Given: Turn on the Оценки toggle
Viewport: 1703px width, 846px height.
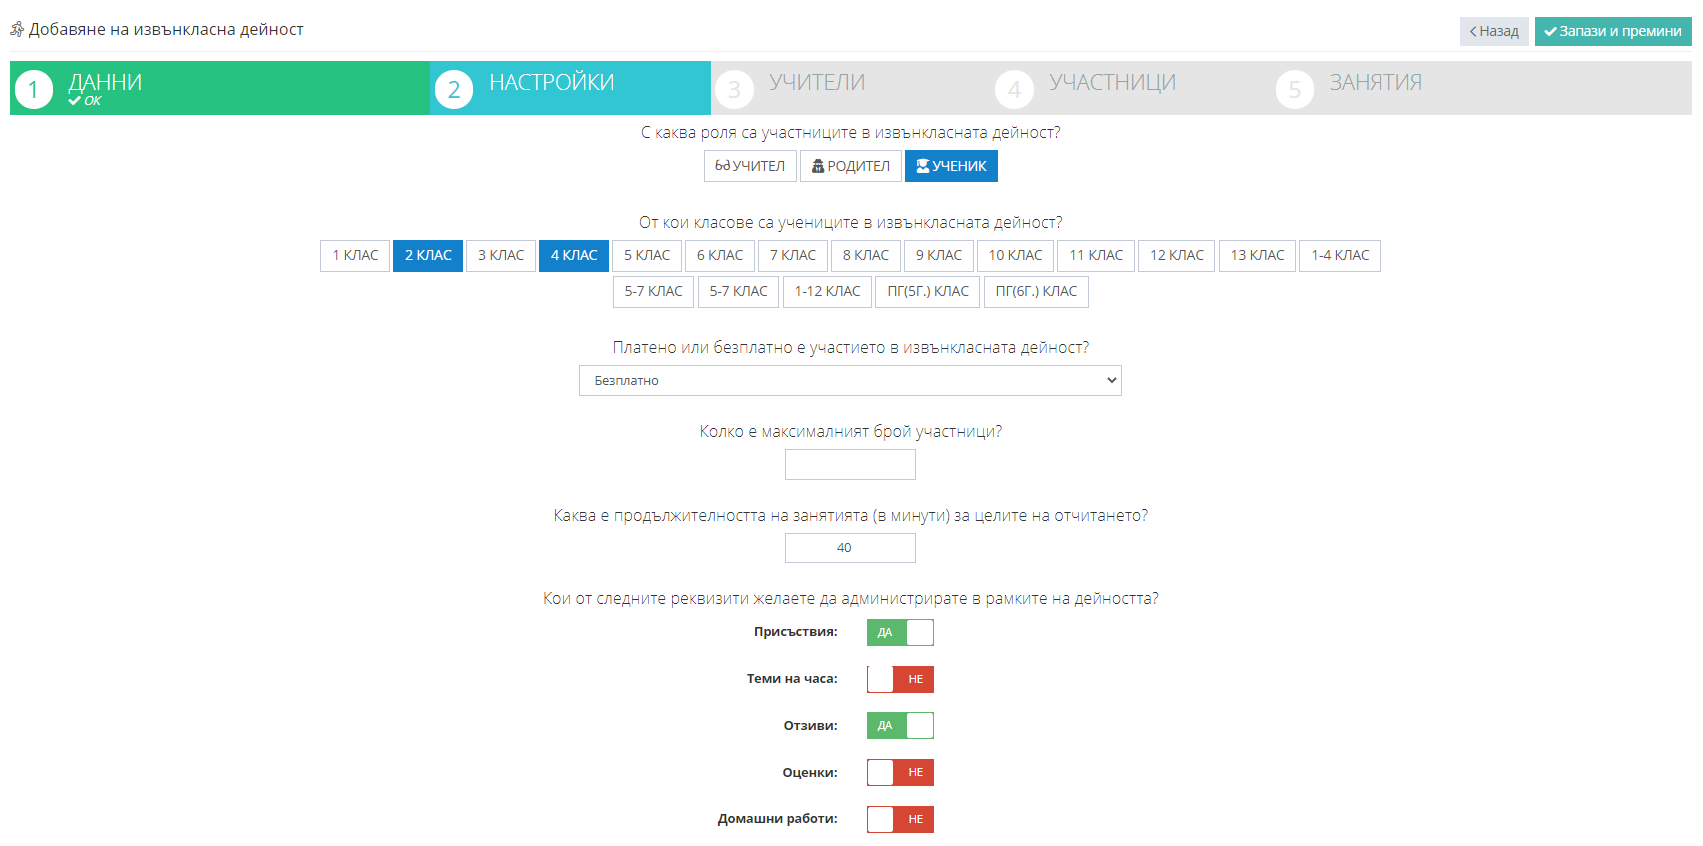Looking at the screenshot, I should click(x=900, y=772).
